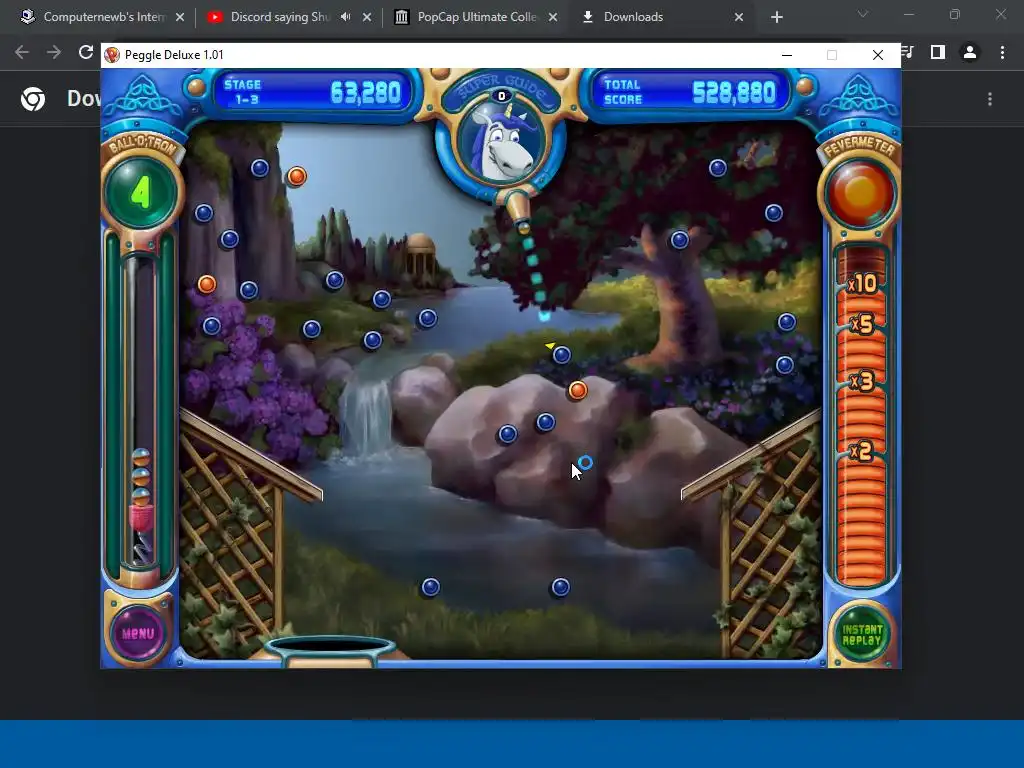Open a new browser tab

(x=776, y=18)
